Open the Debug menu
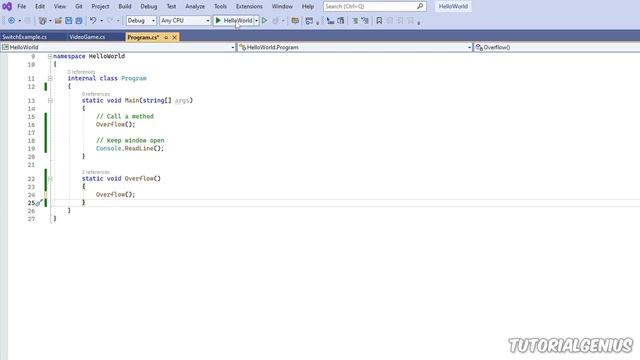The height and width of the screenshot is (360, 640). (x=149, y=6)
